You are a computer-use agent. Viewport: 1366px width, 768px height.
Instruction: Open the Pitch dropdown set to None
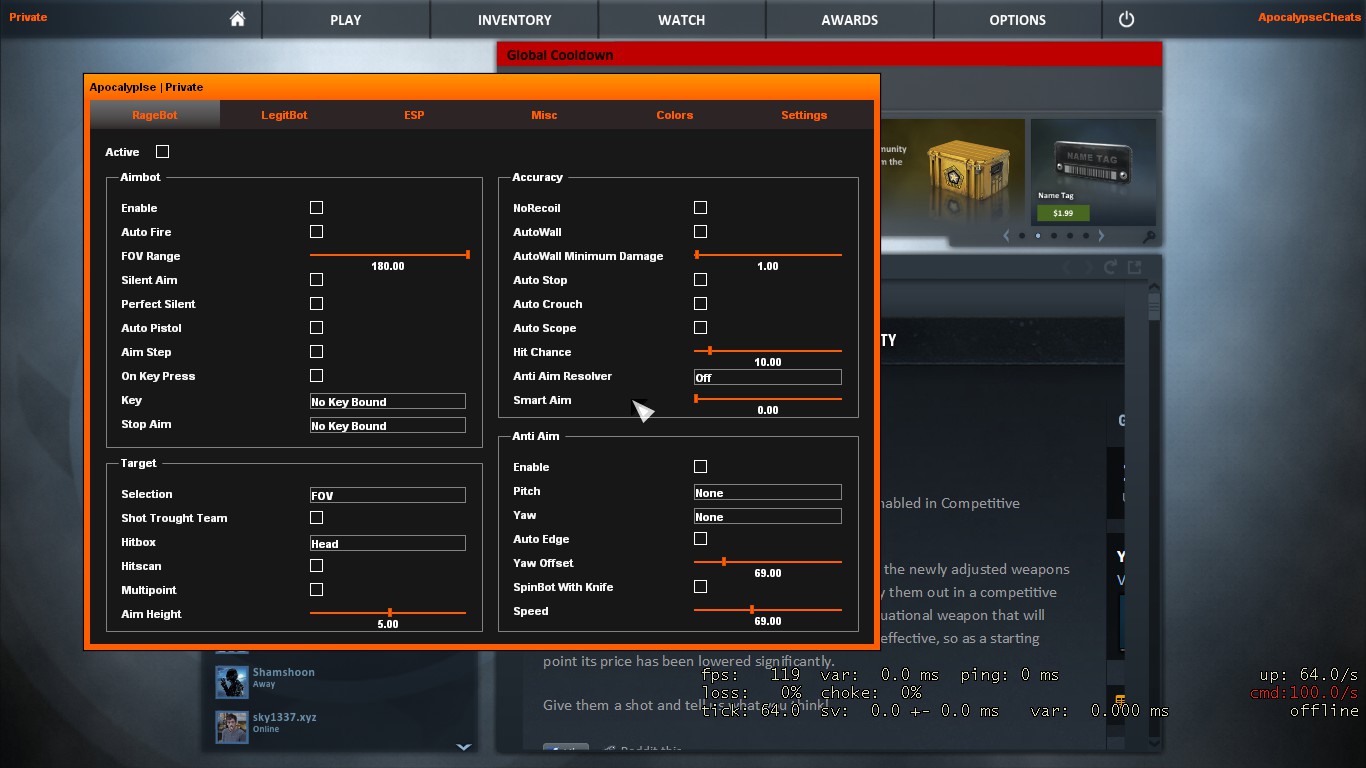pos(767,492)
